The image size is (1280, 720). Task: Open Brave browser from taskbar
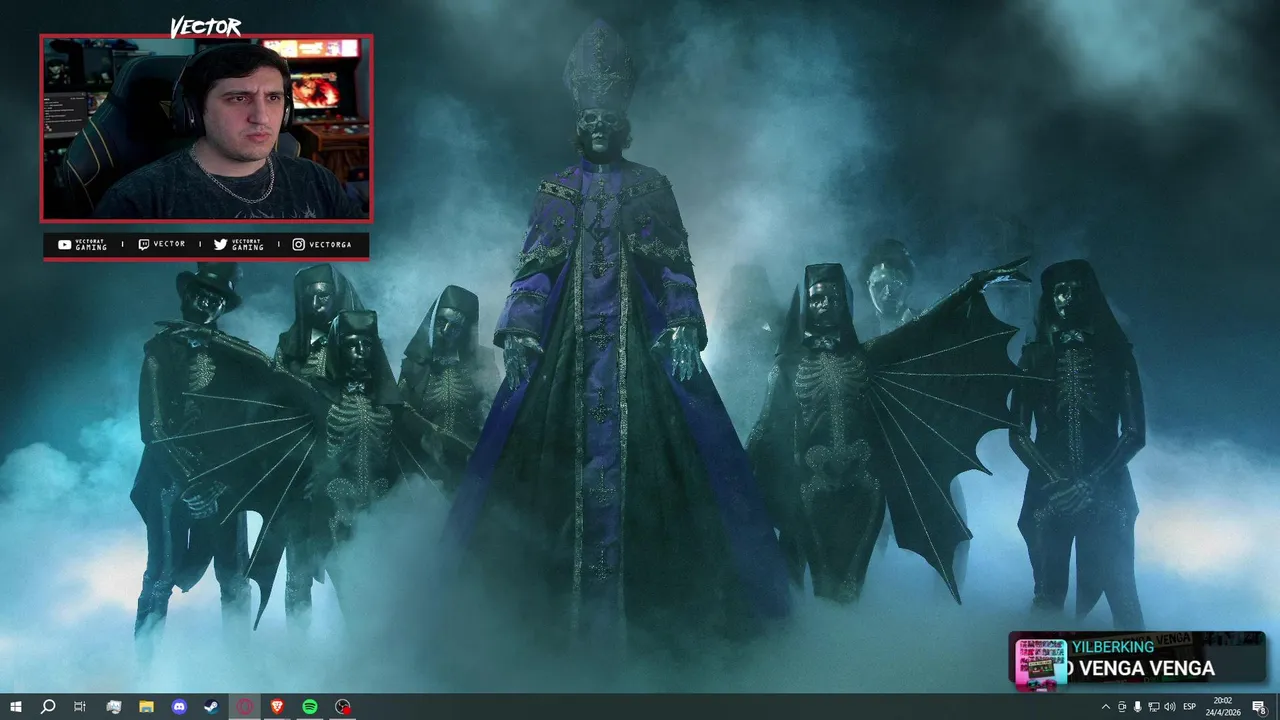click(x=277, y=707)
